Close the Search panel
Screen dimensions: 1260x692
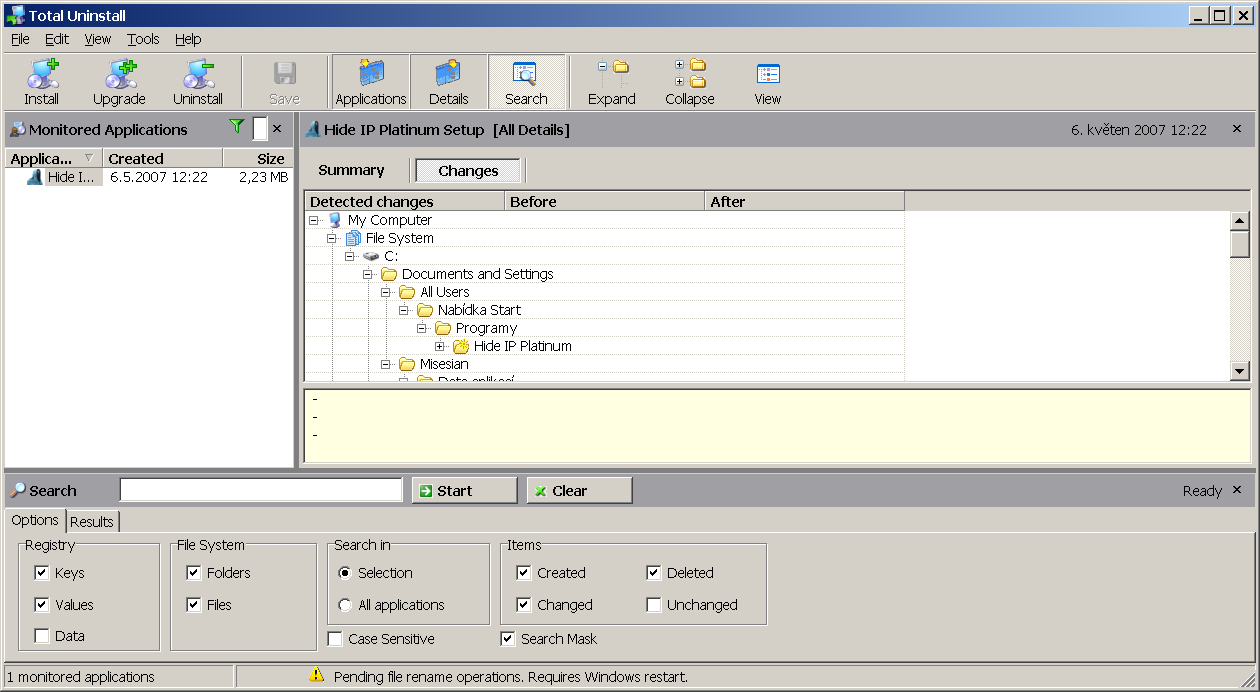(1237, 490)
